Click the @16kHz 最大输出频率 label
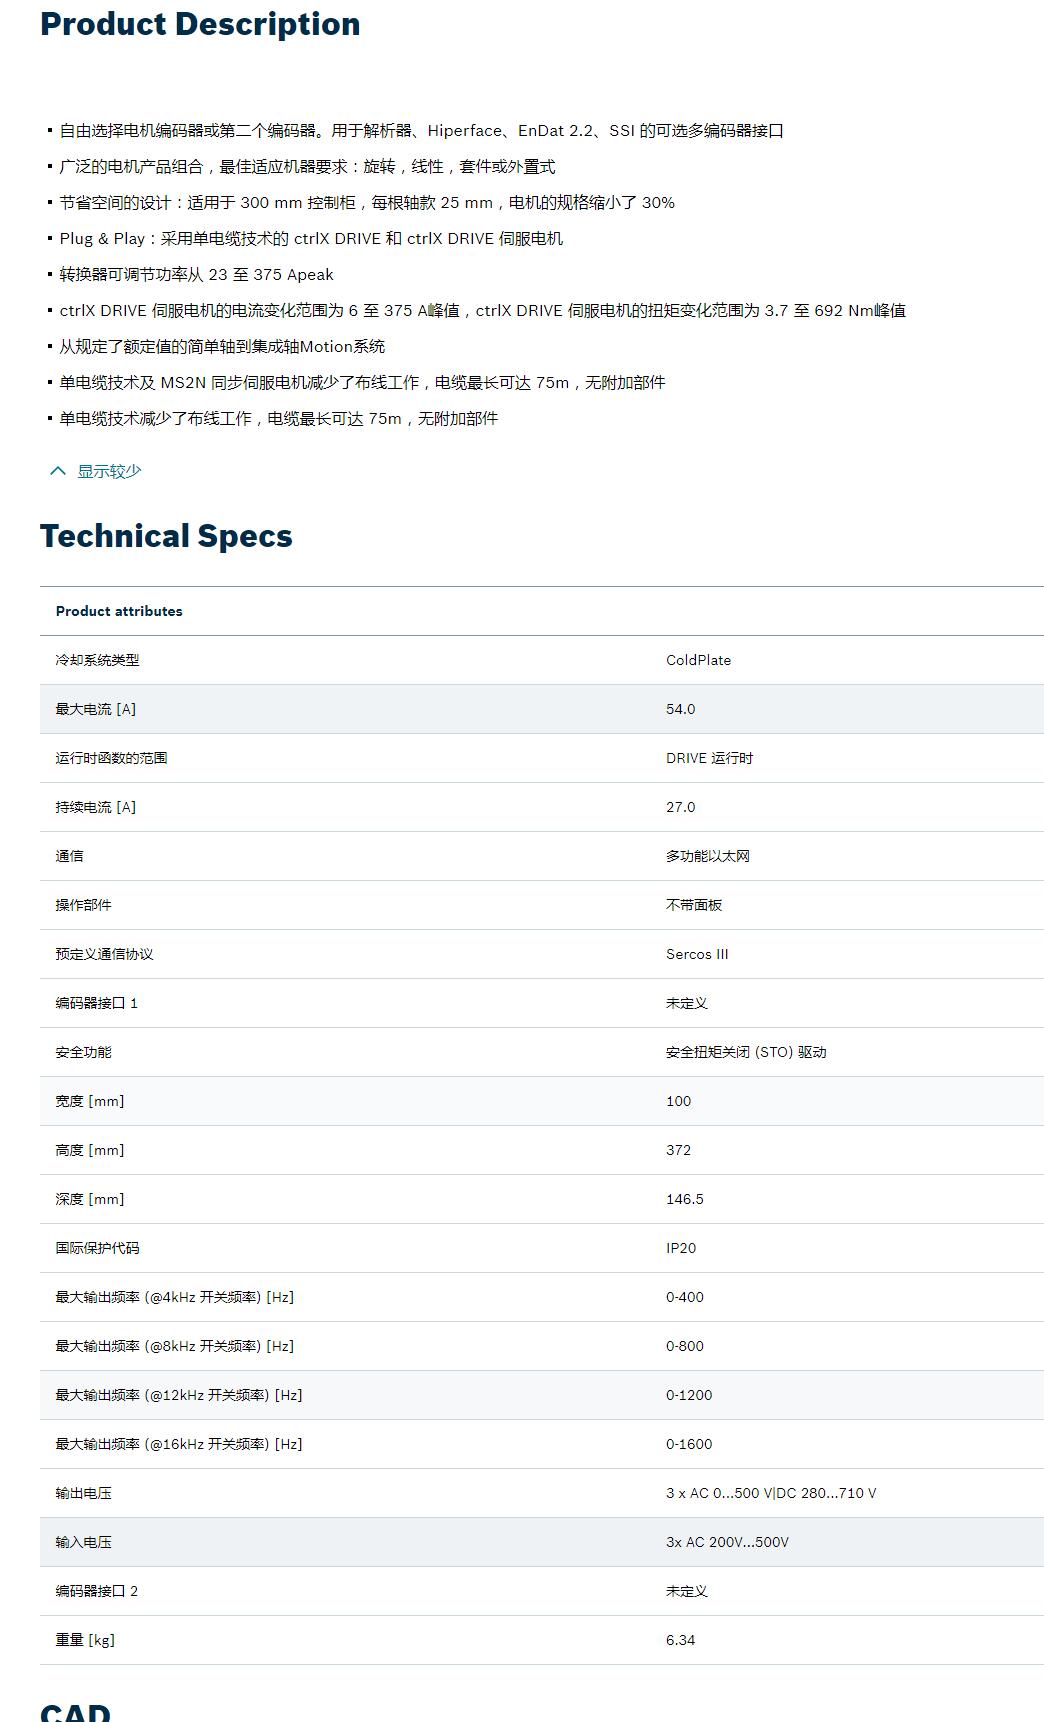This screenshot has height=1722, width=1044. click(x=179, y=1444)
